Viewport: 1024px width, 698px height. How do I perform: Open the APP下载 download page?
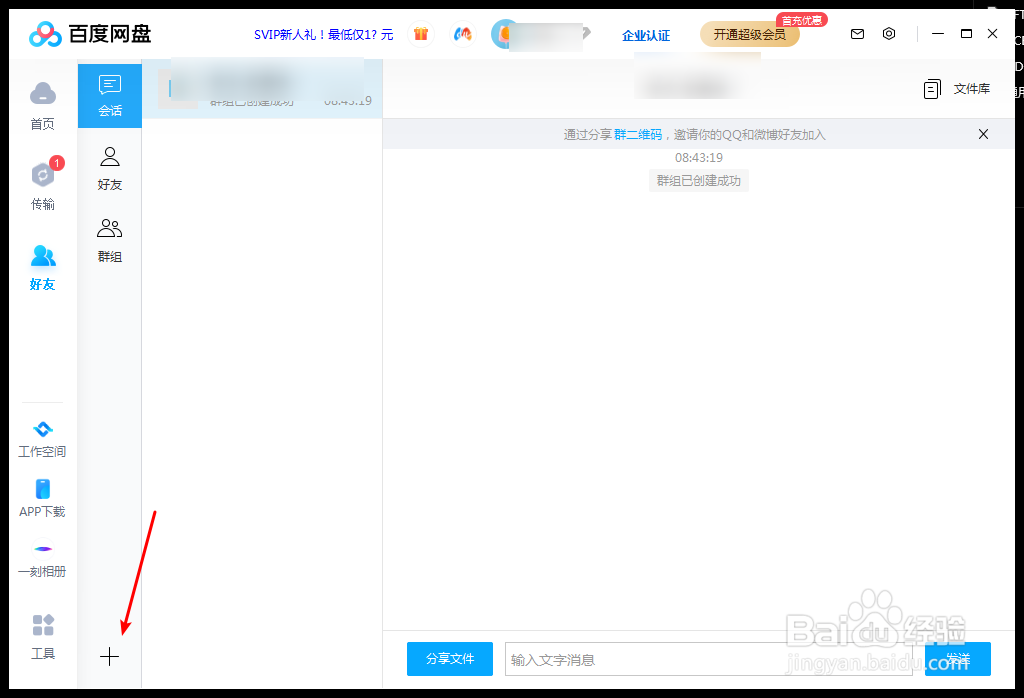click(x=42, y=497)
